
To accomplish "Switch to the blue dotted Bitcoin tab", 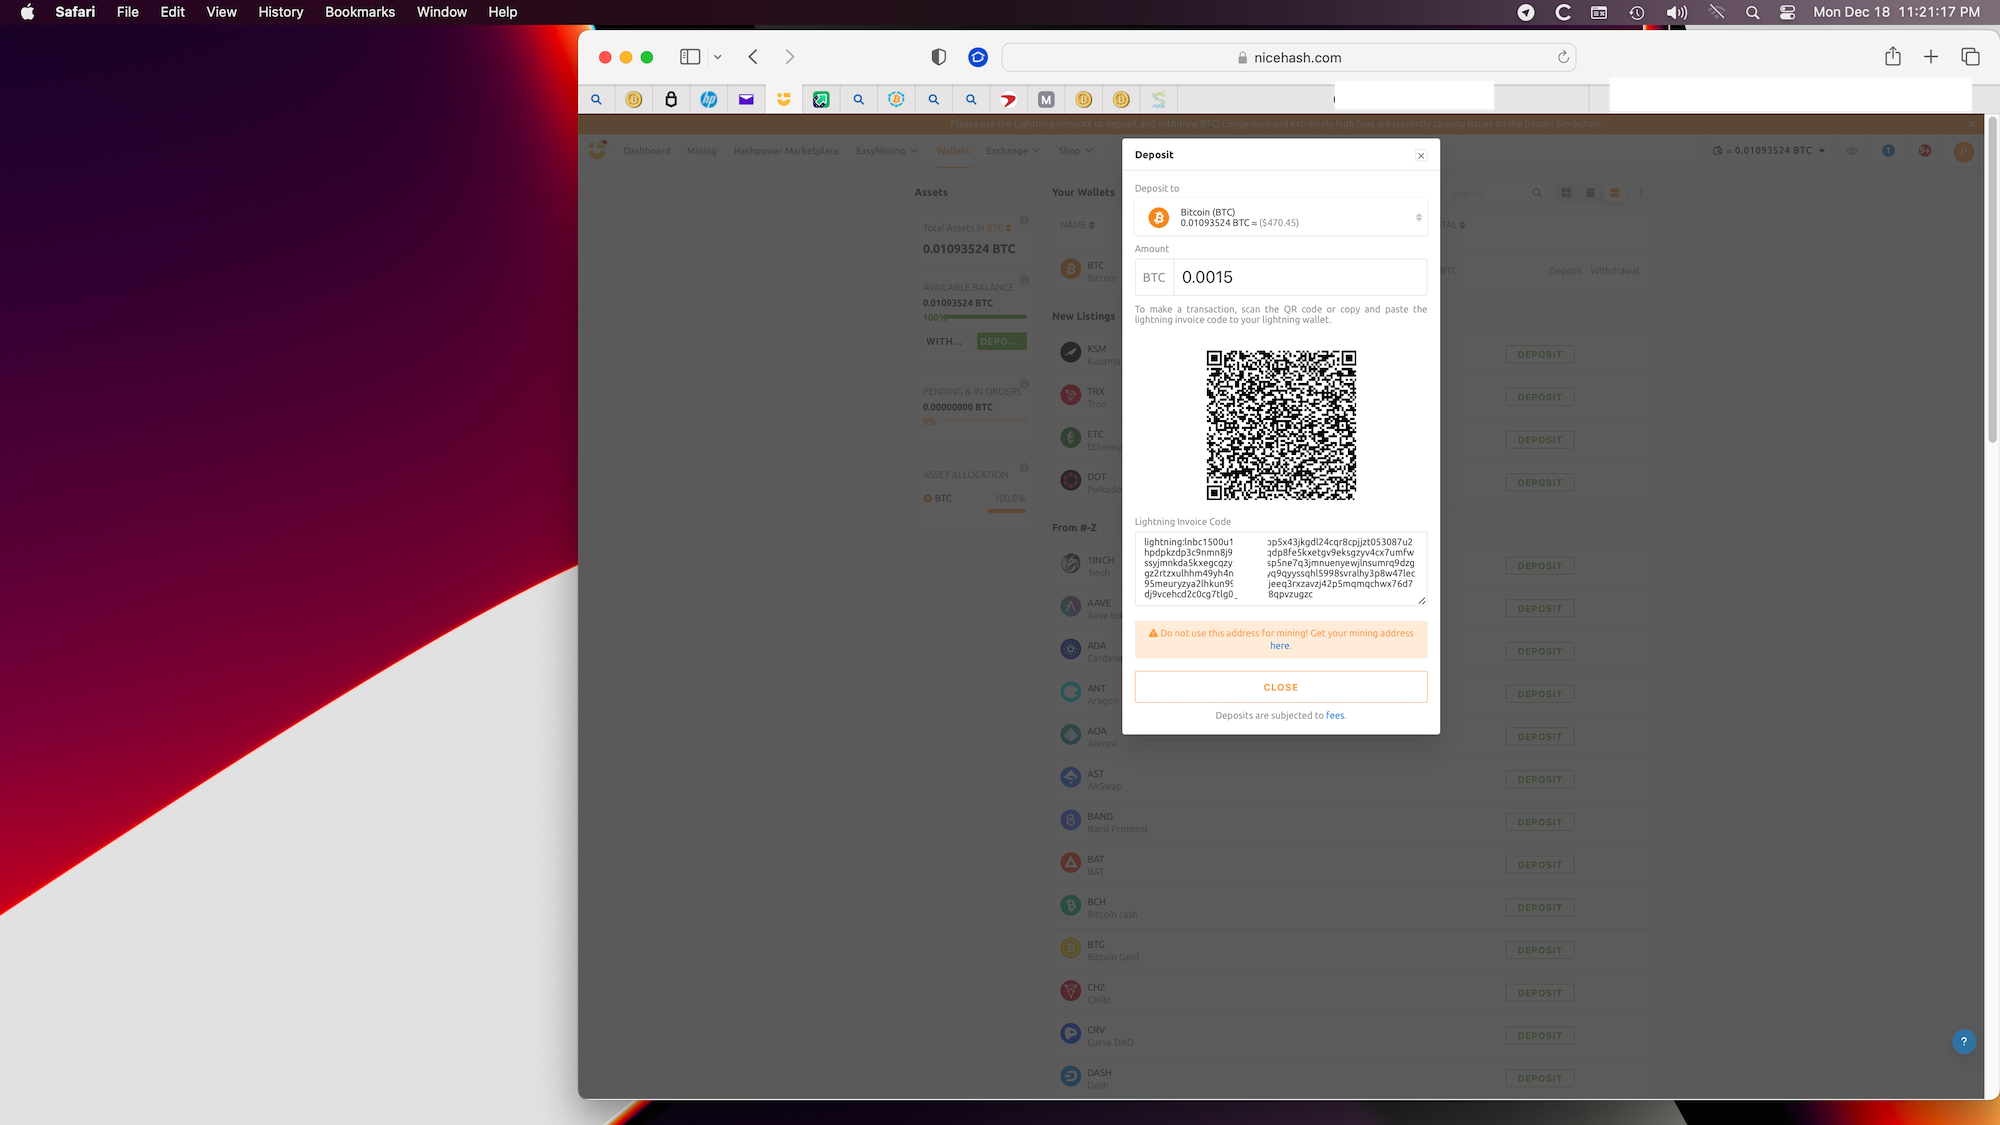I will click(x=896, y=99).
